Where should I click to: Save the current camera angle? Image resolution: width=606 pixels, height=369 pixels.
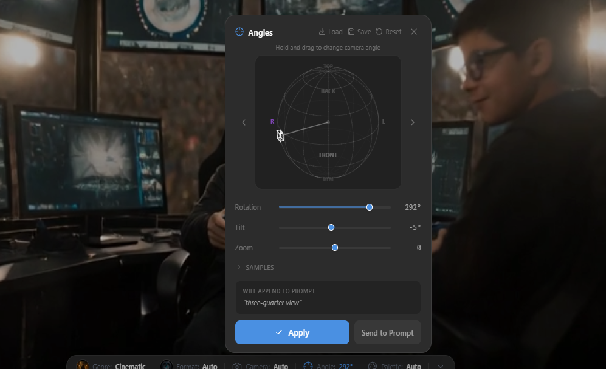[359, 32]
